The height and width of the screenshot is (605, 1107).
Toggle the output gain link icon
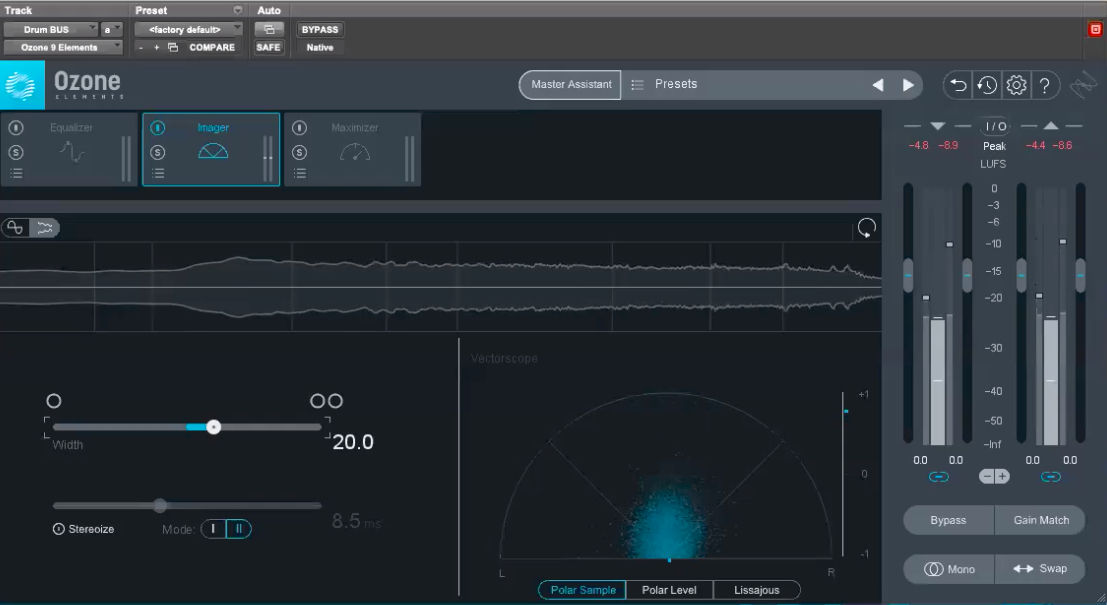1051,477
